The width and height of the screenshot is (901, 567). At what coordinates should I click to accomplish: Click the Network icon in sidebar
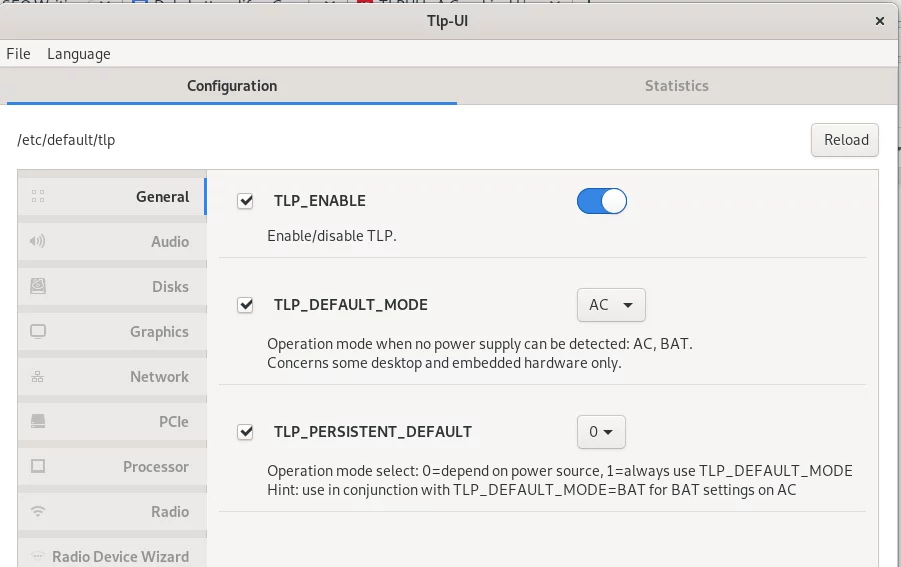pyautogui.click(x=38, y=376)
